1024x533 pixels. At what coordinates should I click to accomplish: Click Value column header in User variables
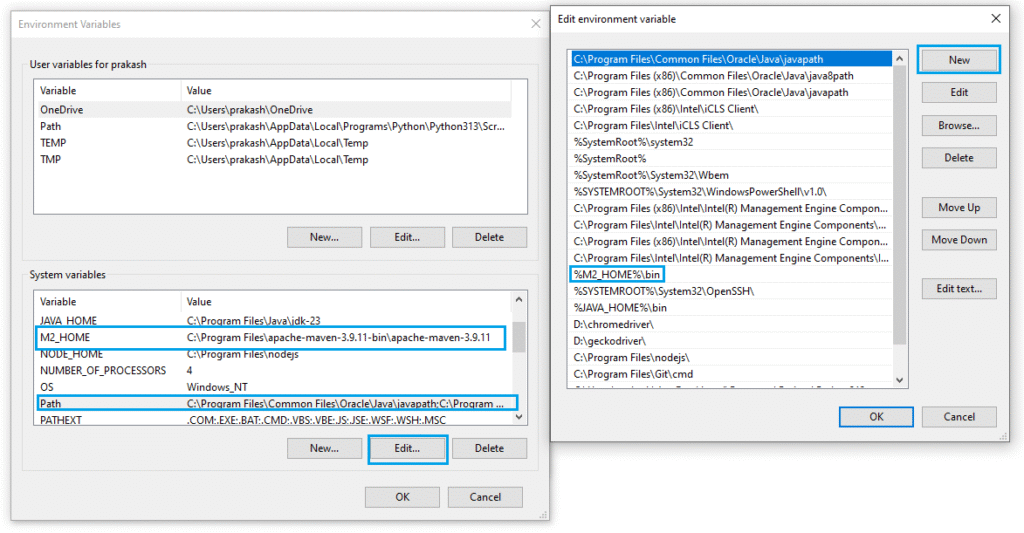coord(346,91)
